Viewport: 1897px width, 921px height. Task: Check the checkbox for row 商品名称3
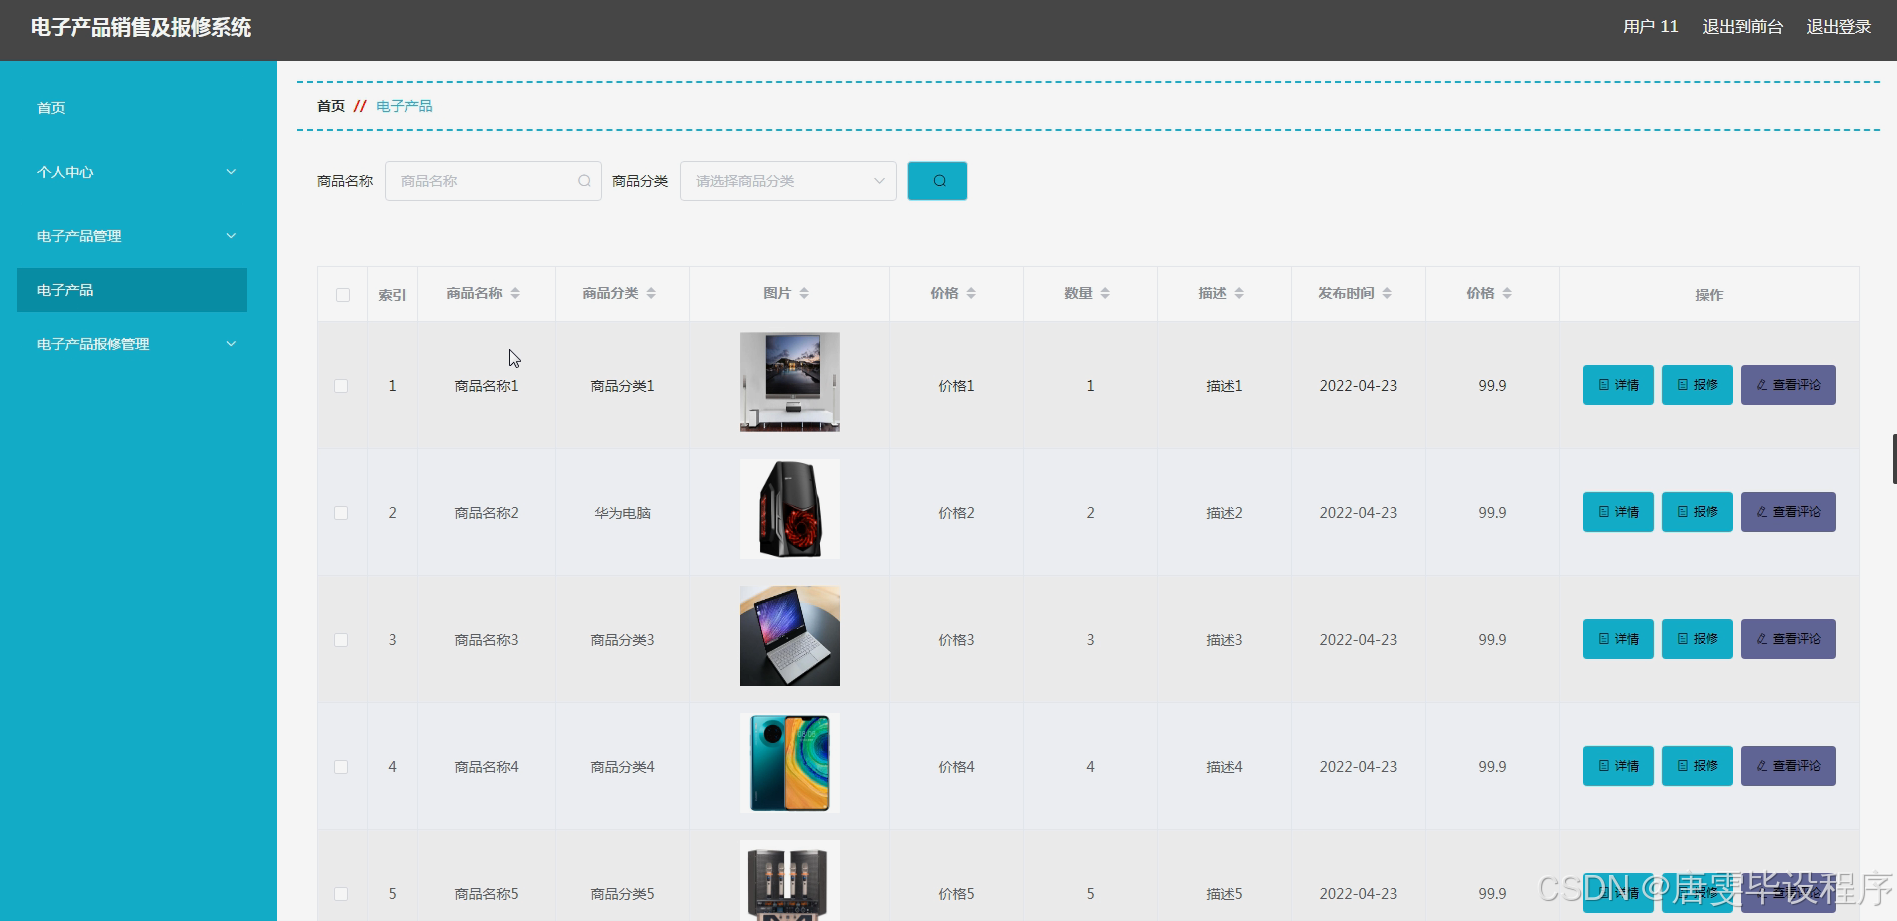point(341,640)
